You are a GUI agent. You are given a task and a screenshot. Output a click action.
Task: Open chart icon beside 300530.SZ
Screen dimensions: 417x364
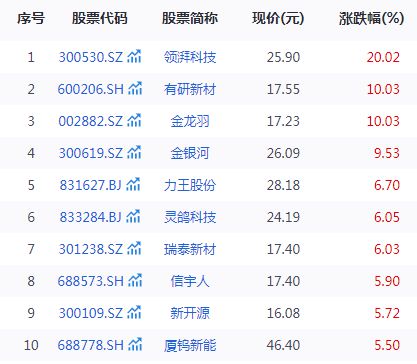(134, 56)
